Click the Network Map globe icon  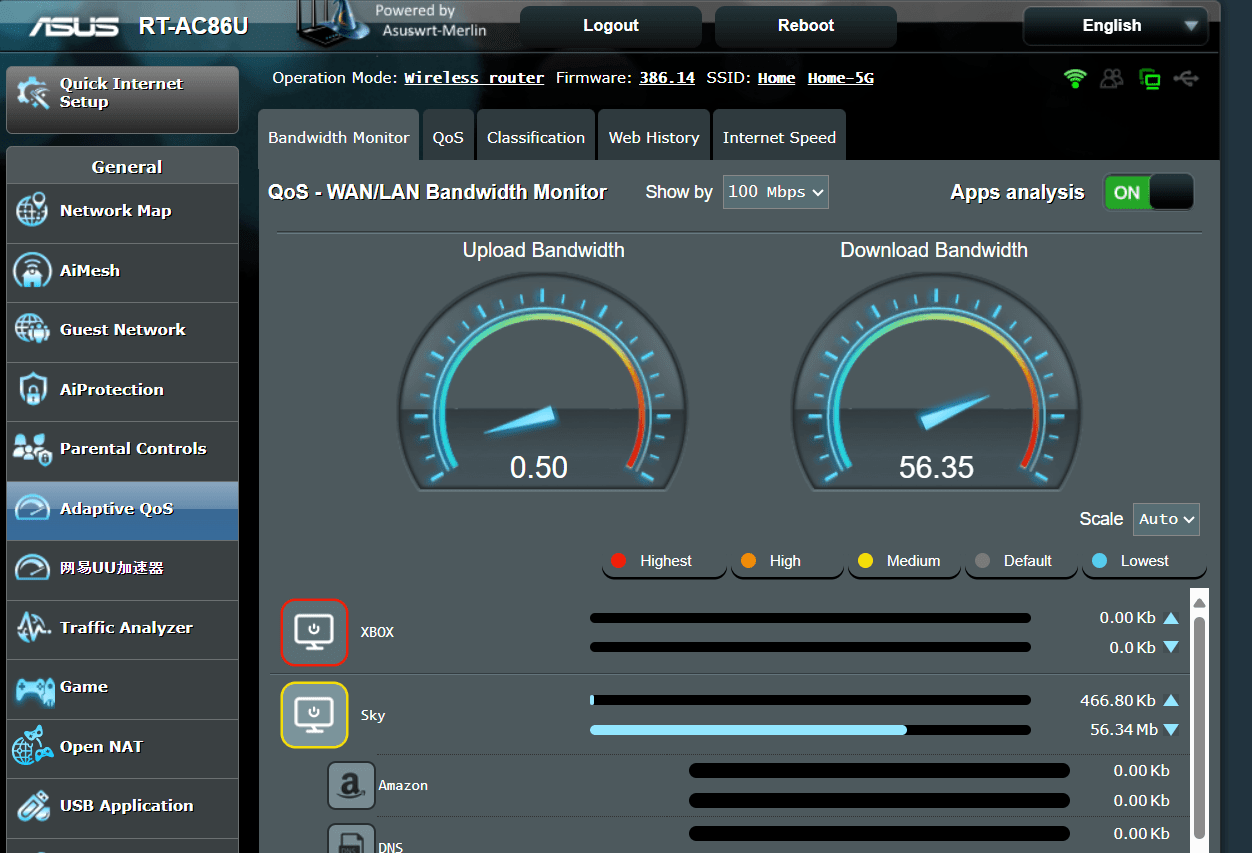tap(32, 211)
